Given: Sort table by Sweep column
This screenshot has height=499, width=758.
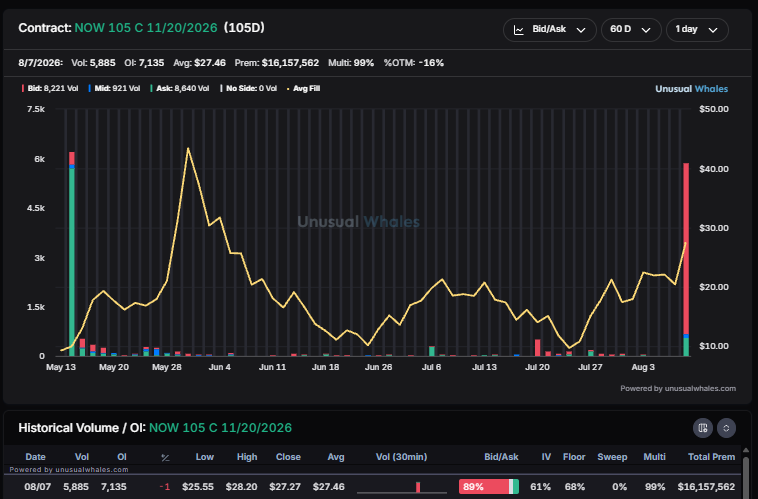Looking at the screenshot, I should point(612,457).
